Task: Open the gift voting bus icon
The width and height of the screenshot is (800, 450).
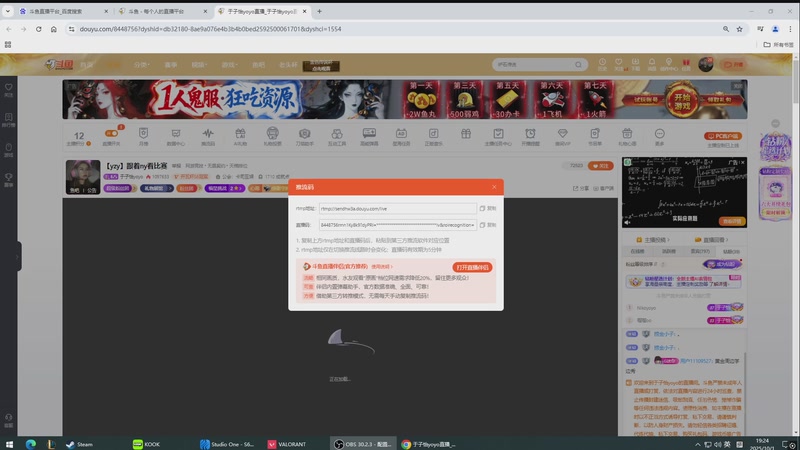Action: [x=272, y=134]
